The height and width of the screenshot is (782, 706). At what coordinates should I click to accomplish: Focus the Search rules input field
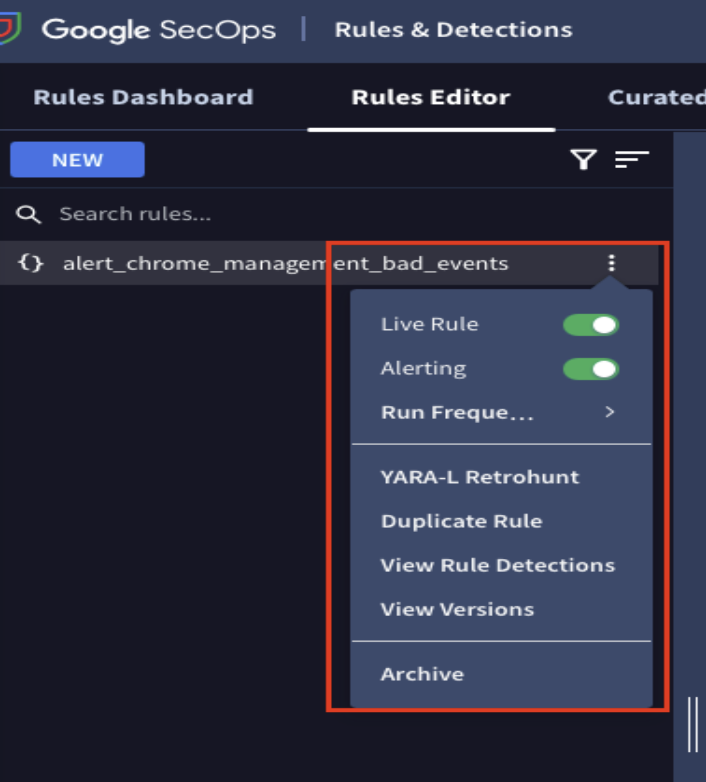(x=339, y=214)
